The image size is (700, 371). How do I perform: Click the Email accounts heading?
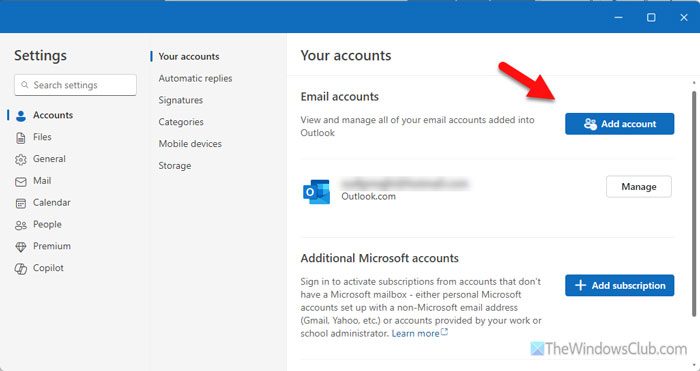(339, 97)
